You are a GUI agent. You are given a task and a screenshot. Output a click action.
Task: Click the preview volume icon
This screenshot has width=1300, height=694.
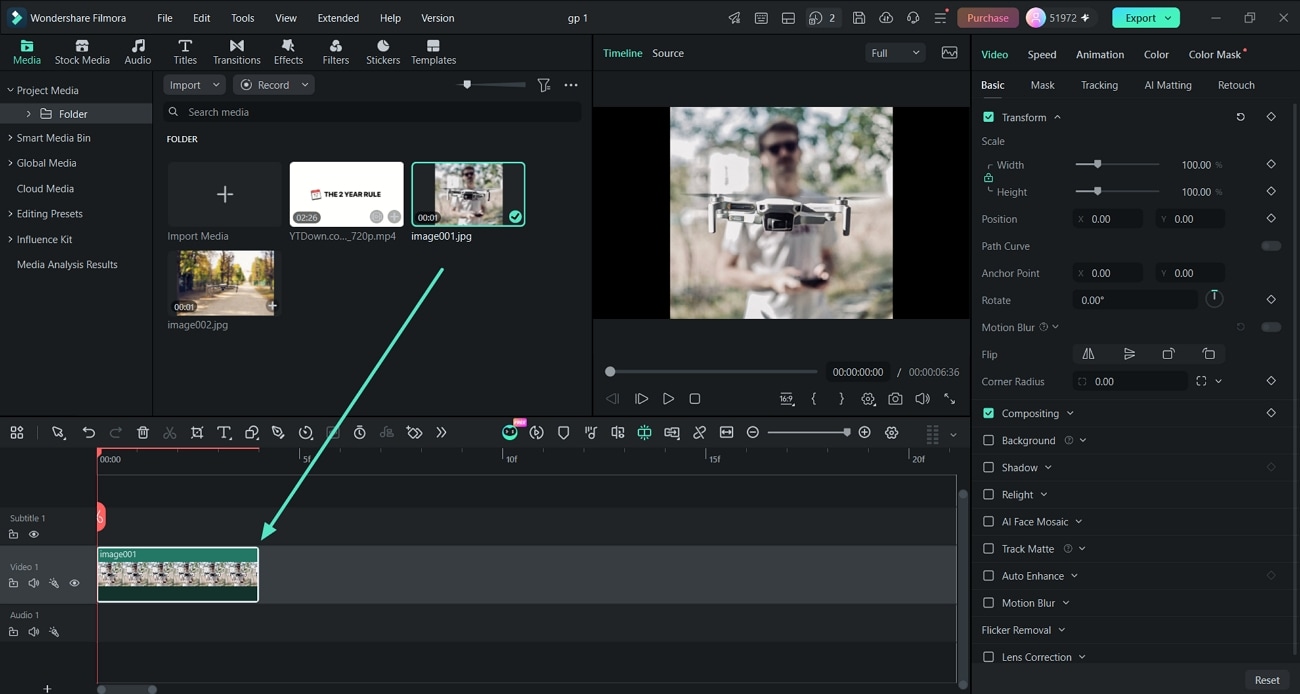coord(922,398)
